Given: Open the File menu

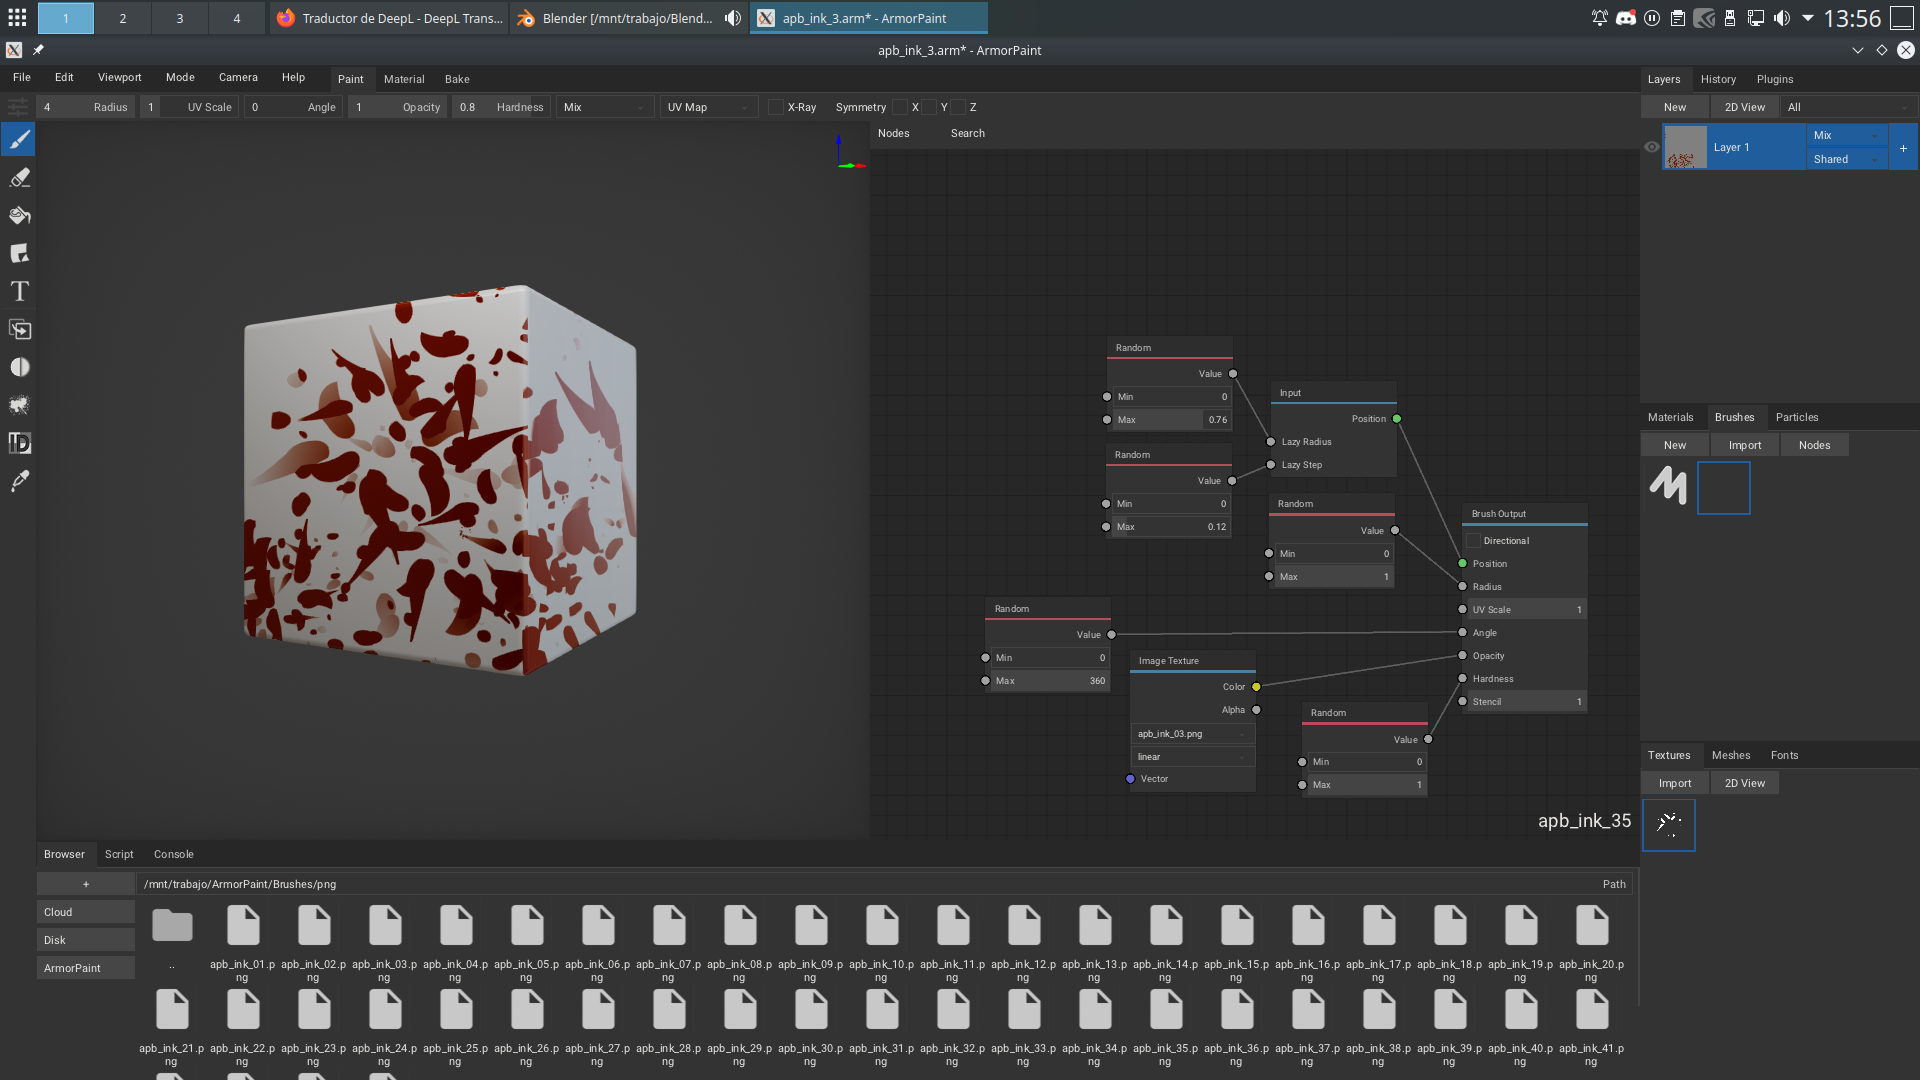Looking at the screenshot, I should point(22,77).
